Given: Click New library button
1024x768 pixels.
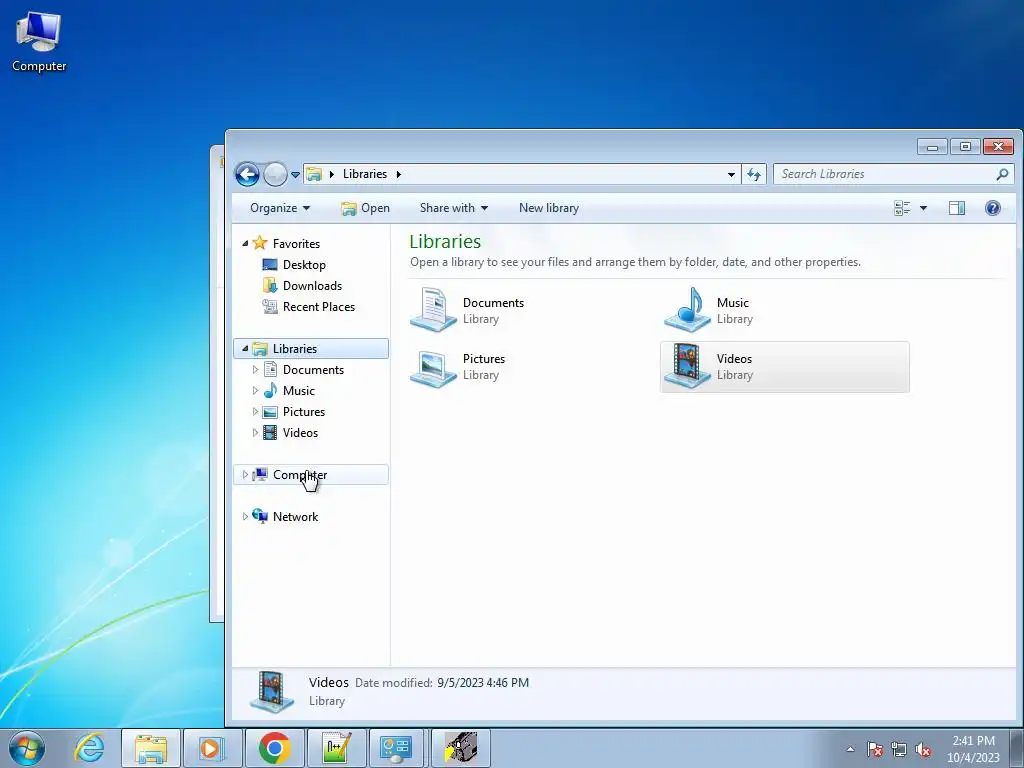Looking at the screenshot, I should [549, 208].
